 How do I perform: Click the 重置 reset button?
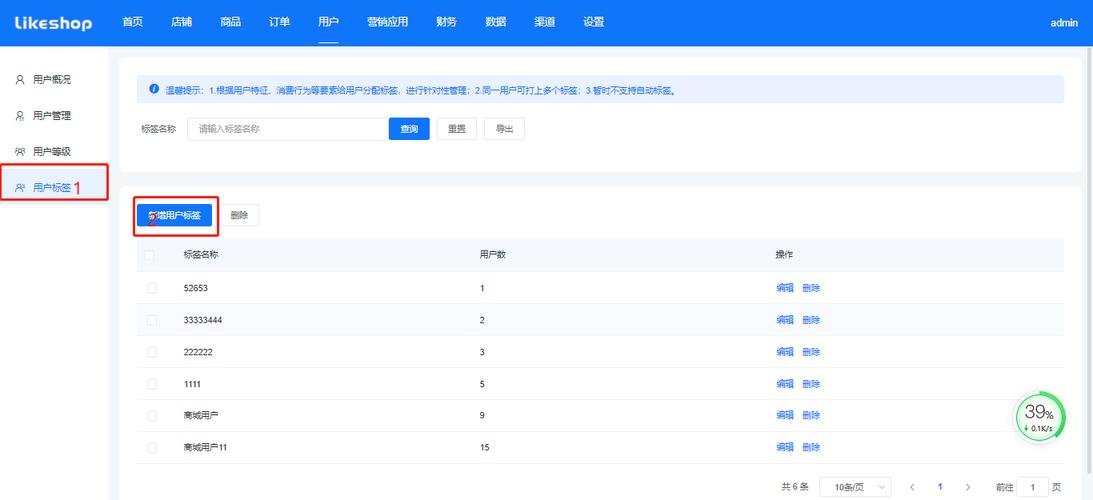click(457, 129)
